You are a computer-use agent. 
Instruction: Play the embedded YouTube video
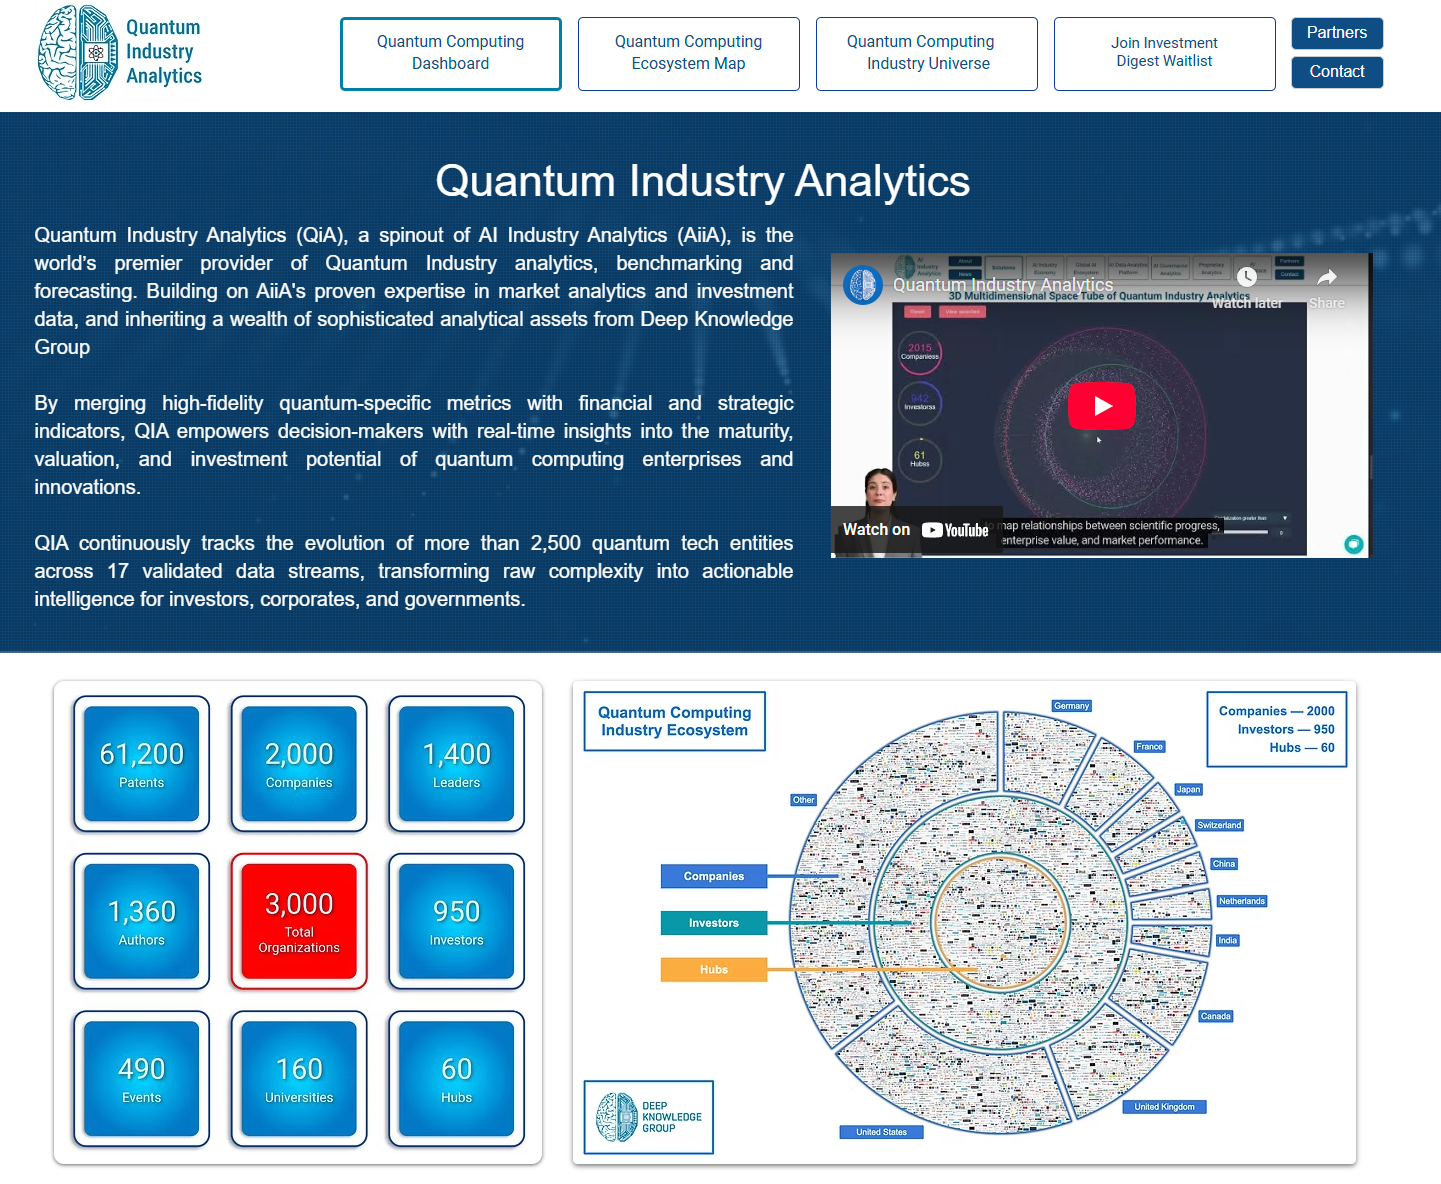point(1101,406)
